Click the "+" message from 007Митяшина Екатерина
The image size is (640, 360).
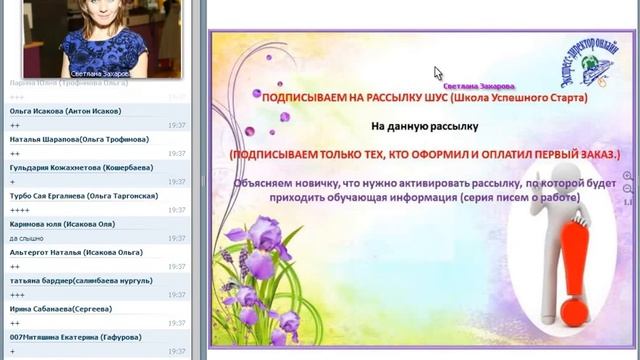click(x=12, y=351)
